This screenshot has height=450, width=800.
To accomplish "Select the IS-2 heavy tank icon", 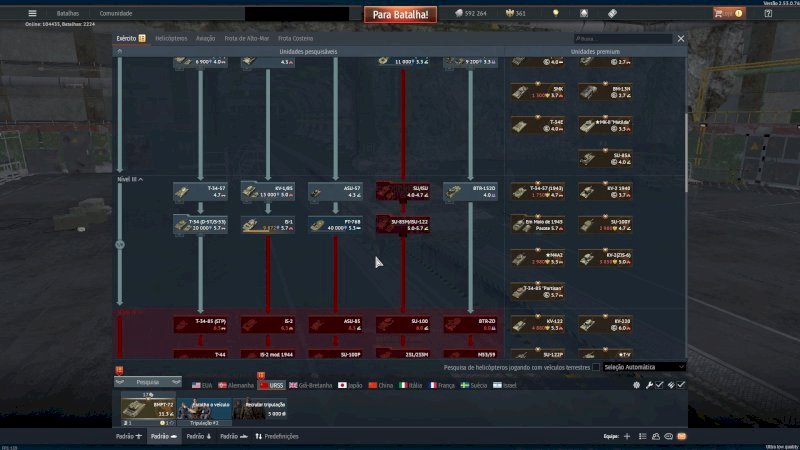I will [267, 323].
